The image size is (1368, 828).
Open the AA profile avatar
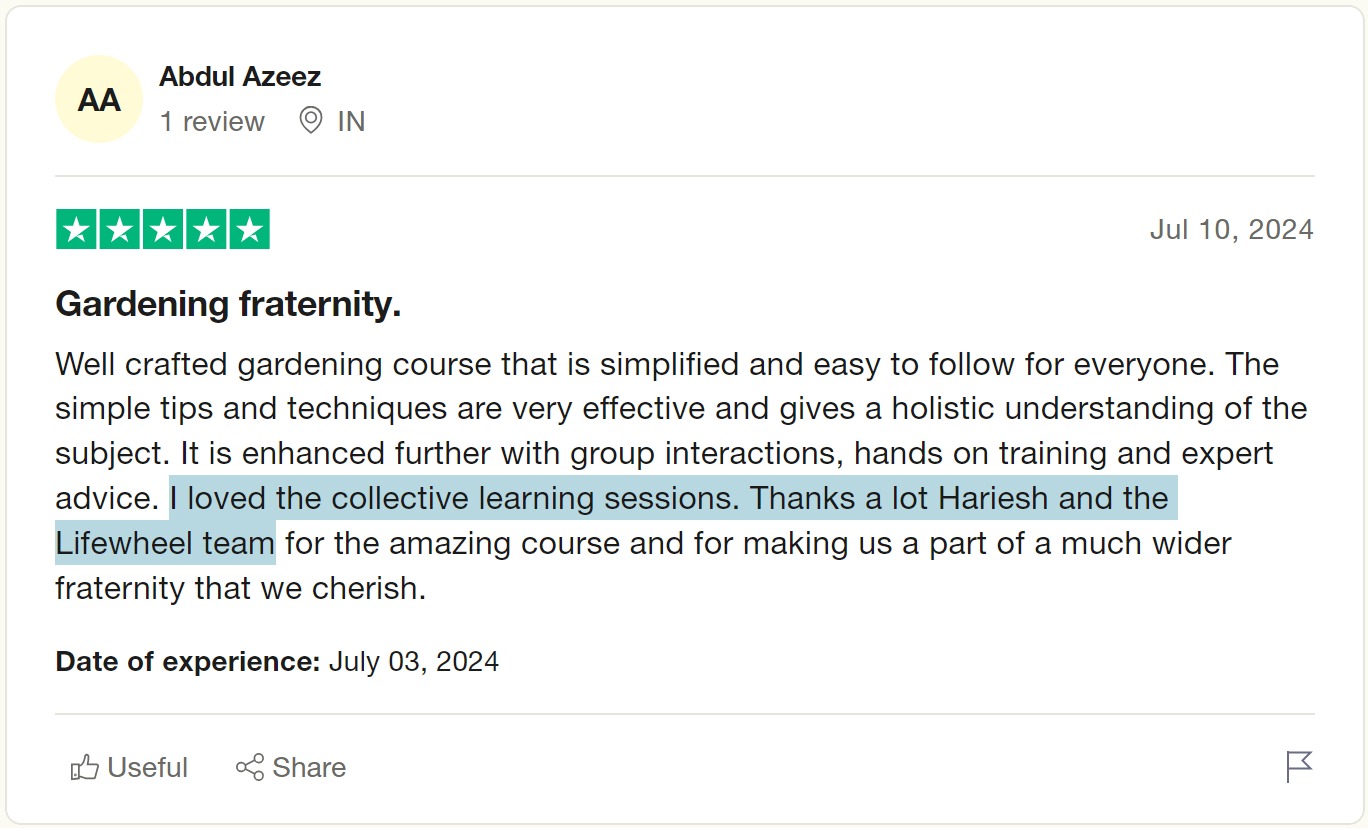coord(99,100)
